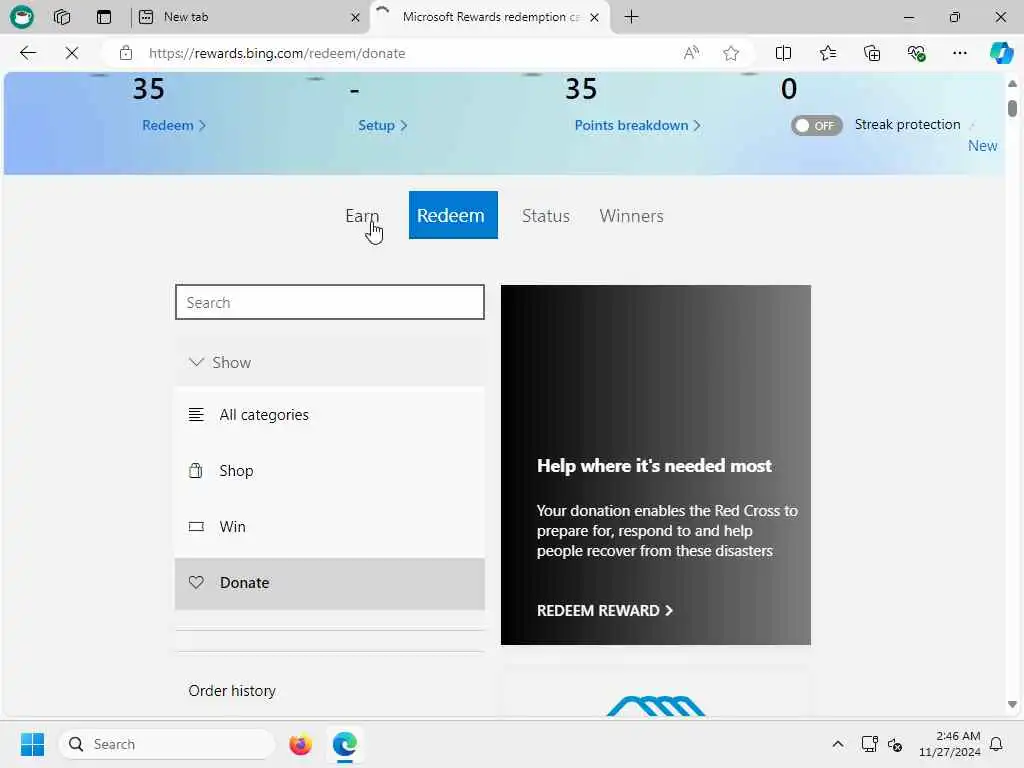The height and width of the screenshot is (768, 1024).
Task: Open the Windows Start menu
Action: point(32,744)
